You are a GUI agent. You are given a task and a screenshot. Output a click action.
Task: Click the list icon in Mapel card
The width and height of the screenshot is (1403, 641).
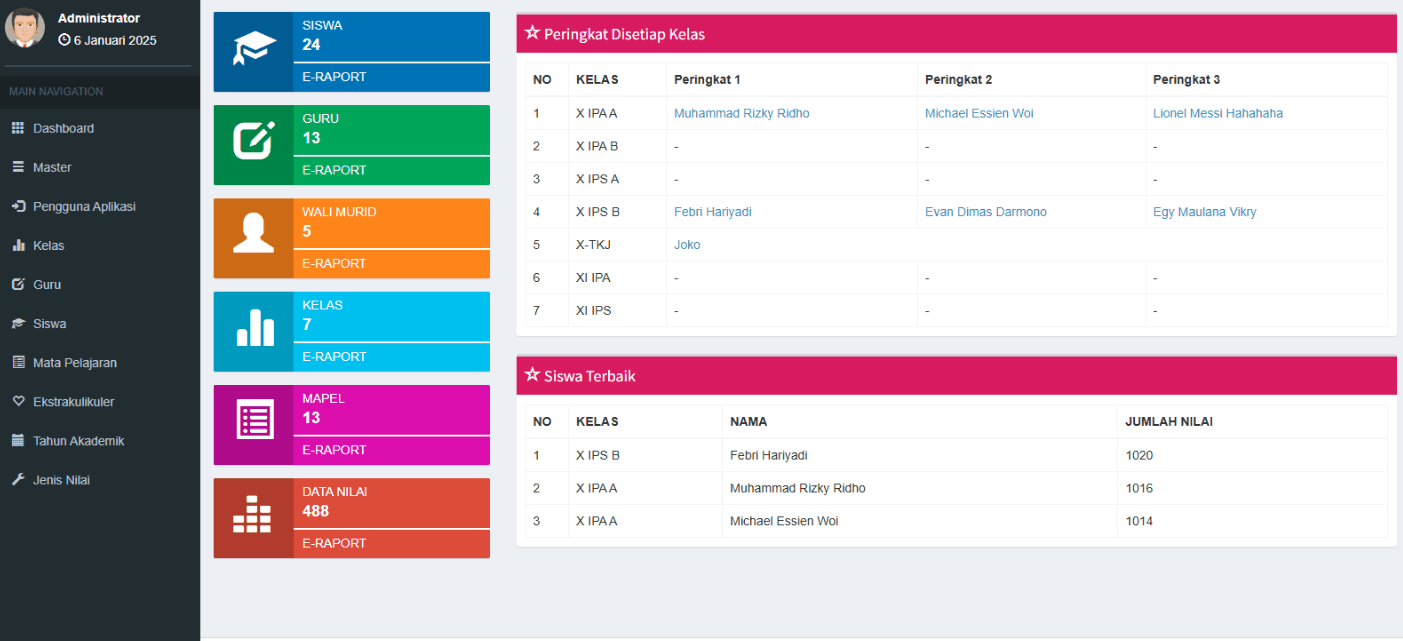tap(254, 420)
